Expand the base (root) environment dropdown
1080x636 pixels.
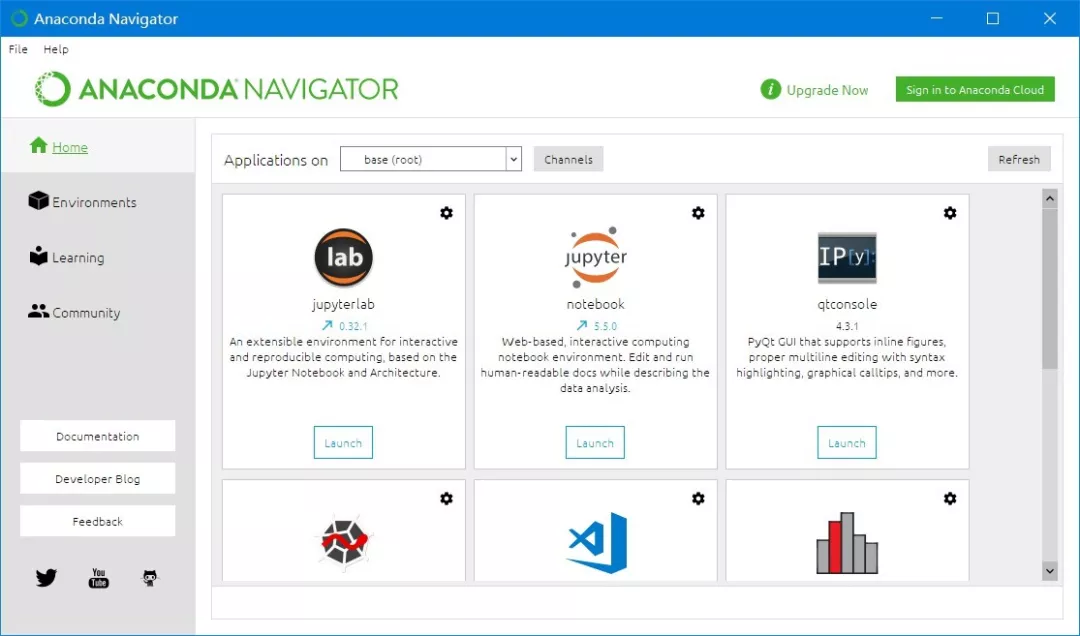click(x=513, y=159)
